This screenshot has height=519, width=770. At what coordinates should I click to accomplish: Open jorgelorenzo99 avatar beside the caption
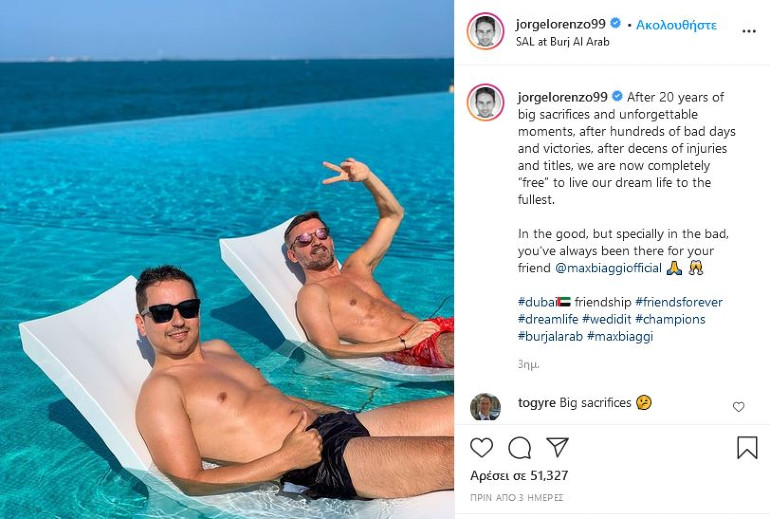click(x=485, y=102)
